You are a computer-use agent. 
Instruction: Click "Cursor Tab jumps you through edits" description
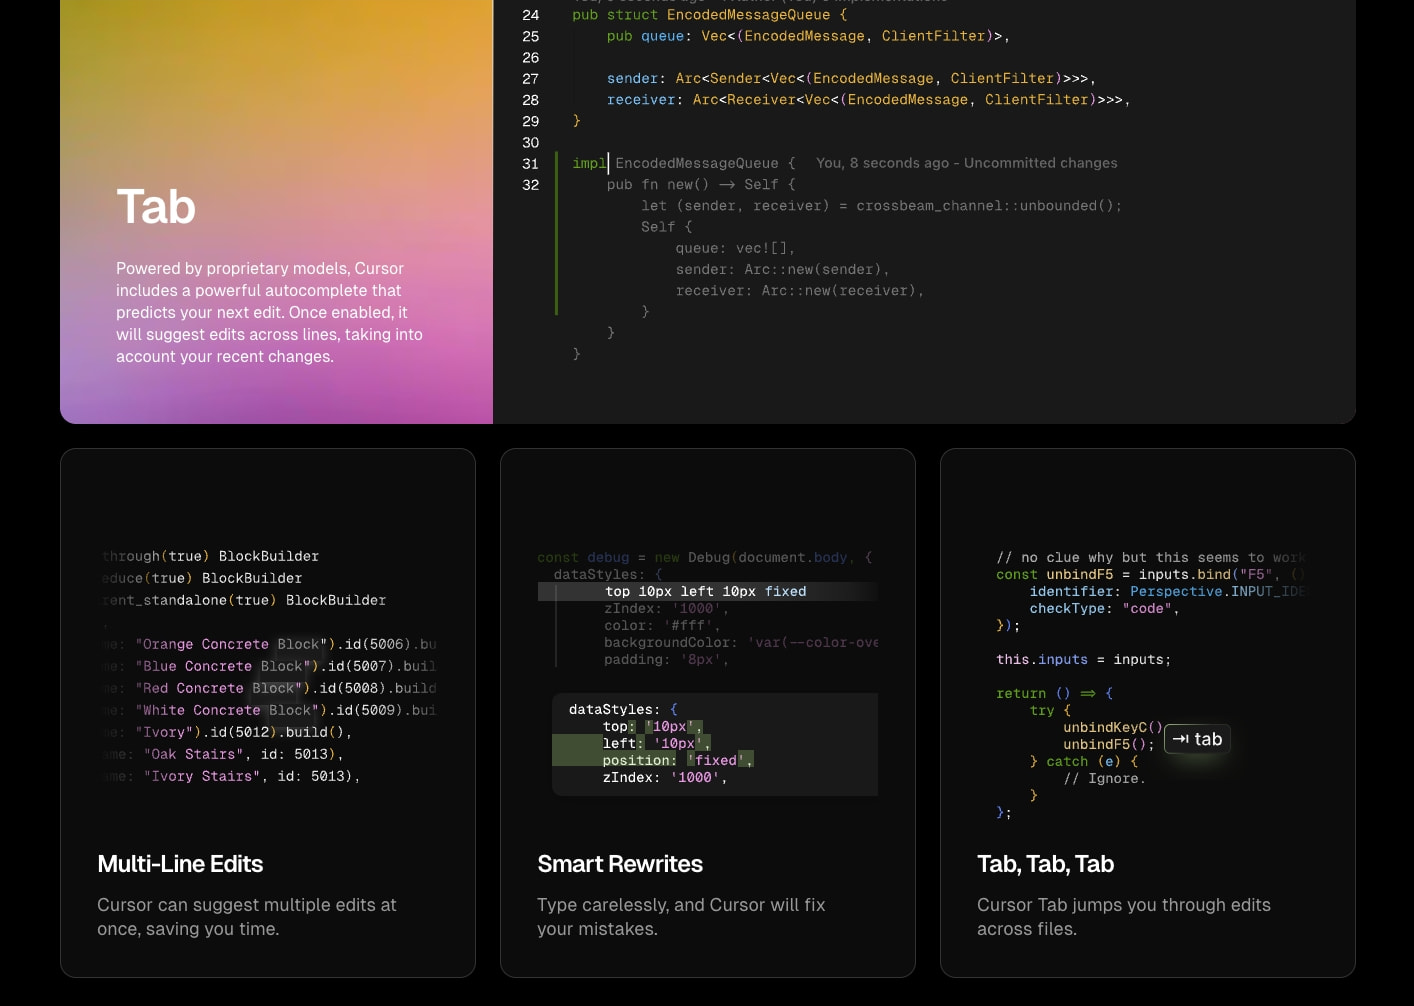tap(1124, 917)
